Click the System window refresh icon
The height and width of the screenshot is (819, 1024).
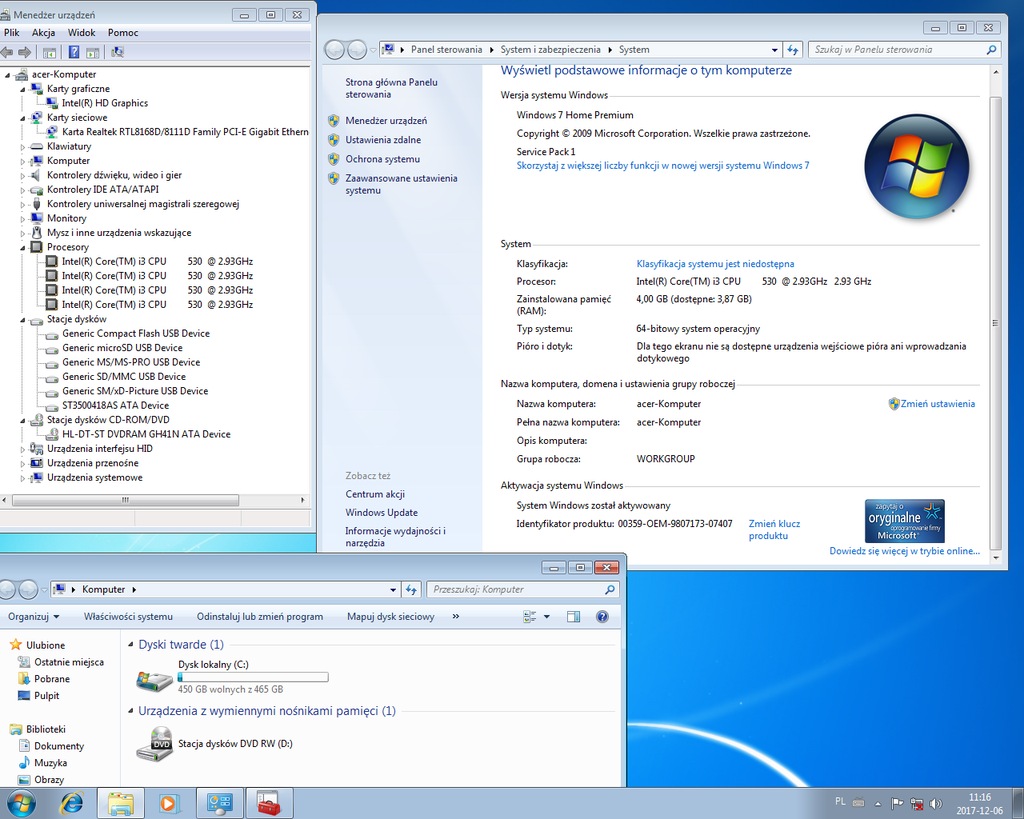click(793, 50)
